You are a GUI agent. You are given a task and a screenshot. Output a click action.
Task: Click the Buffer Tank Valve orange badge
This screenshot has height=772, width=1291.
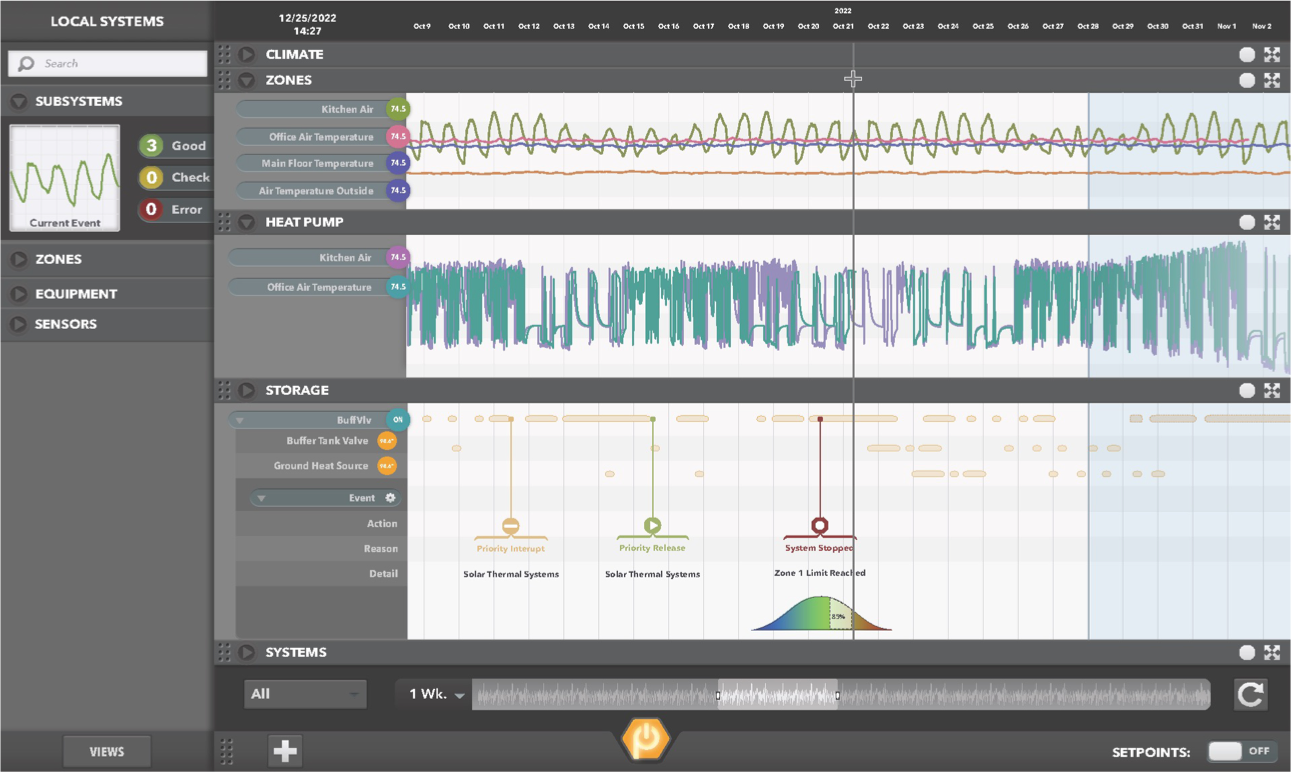[386, 441]
